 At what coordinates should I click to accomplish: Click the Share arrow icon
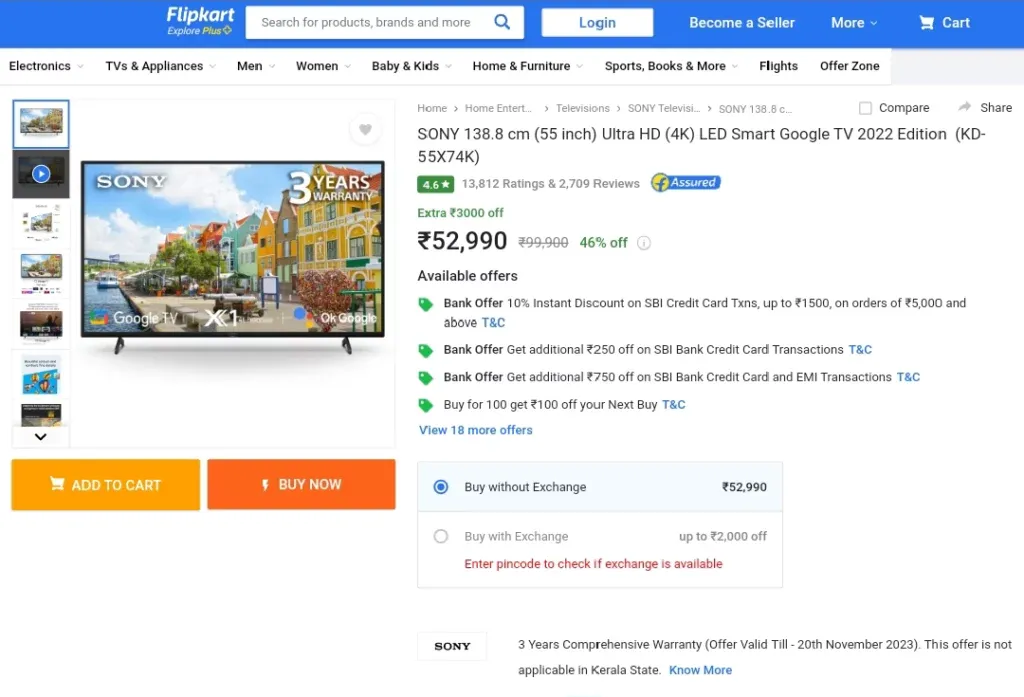coord(965,107)
